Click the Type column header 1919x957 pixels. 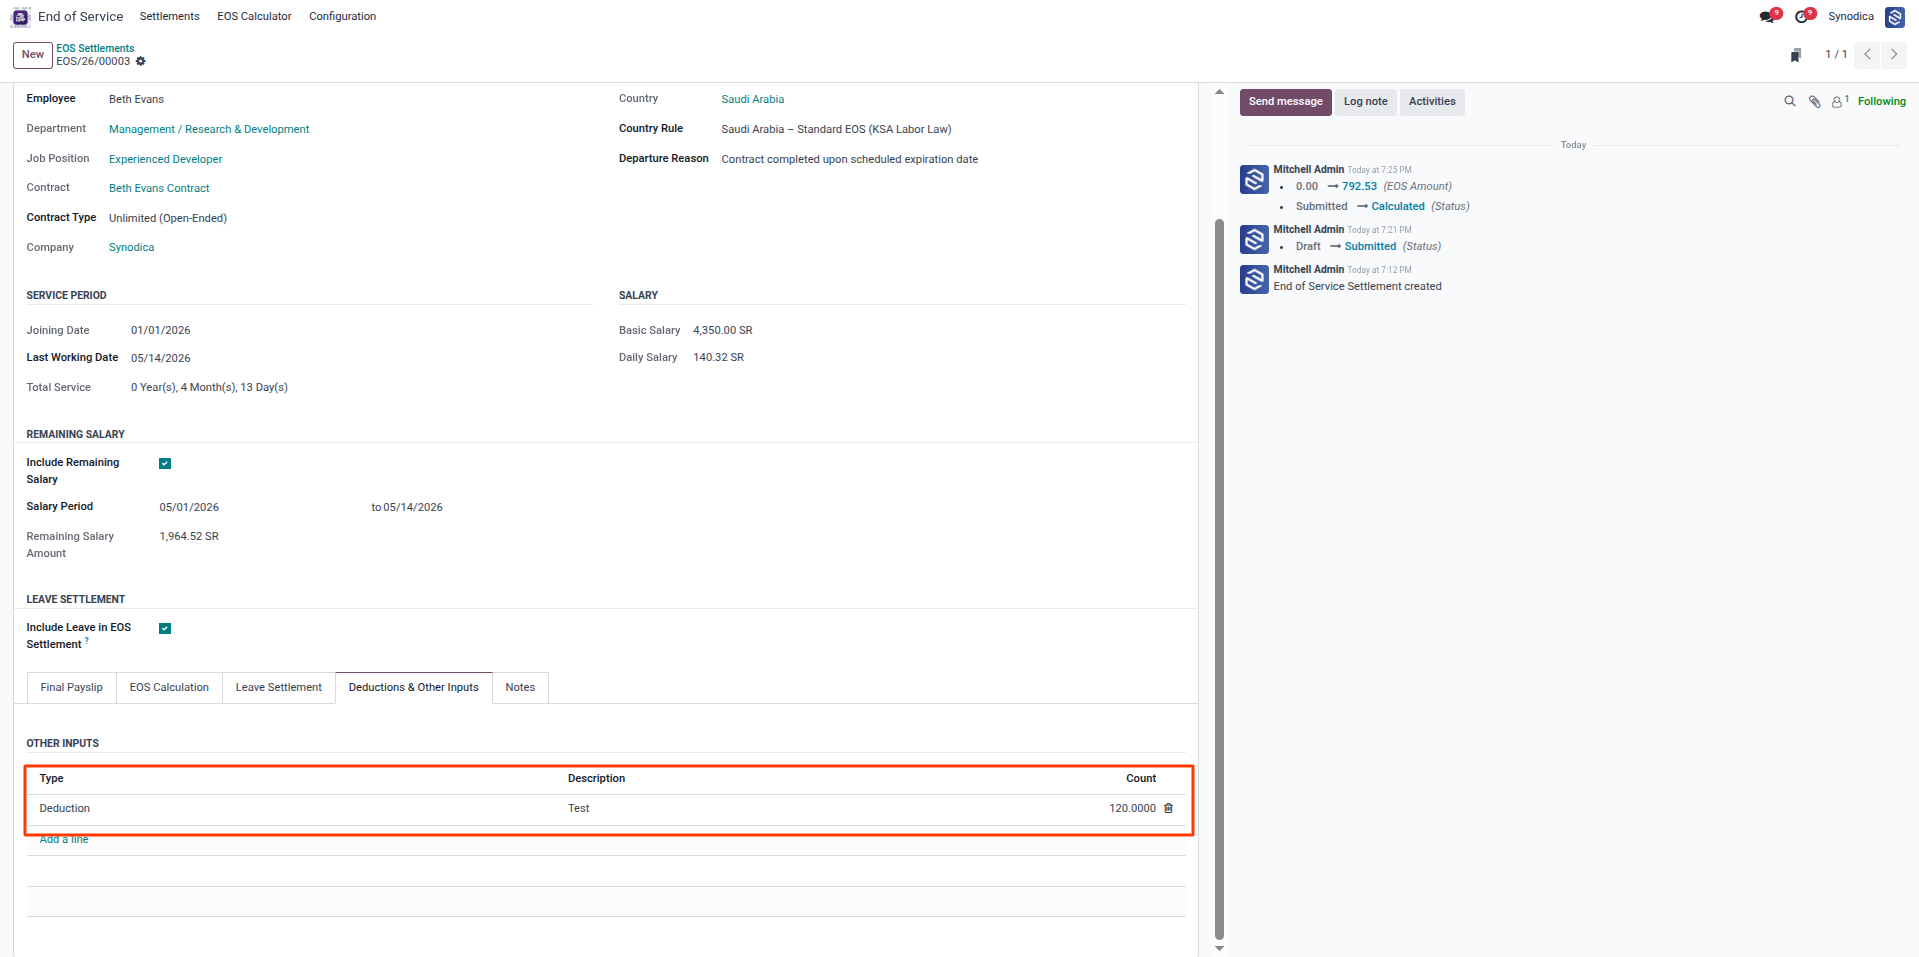point(51,779)
